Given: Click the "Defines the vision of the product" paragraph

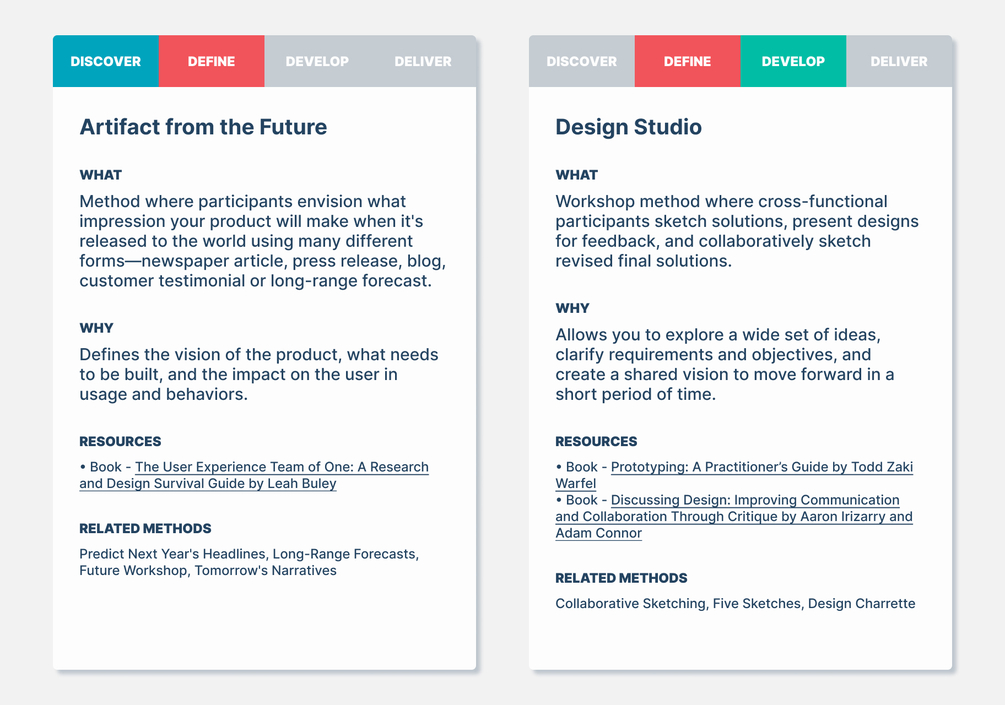Looking at the screenshot, I should point(258,374).
